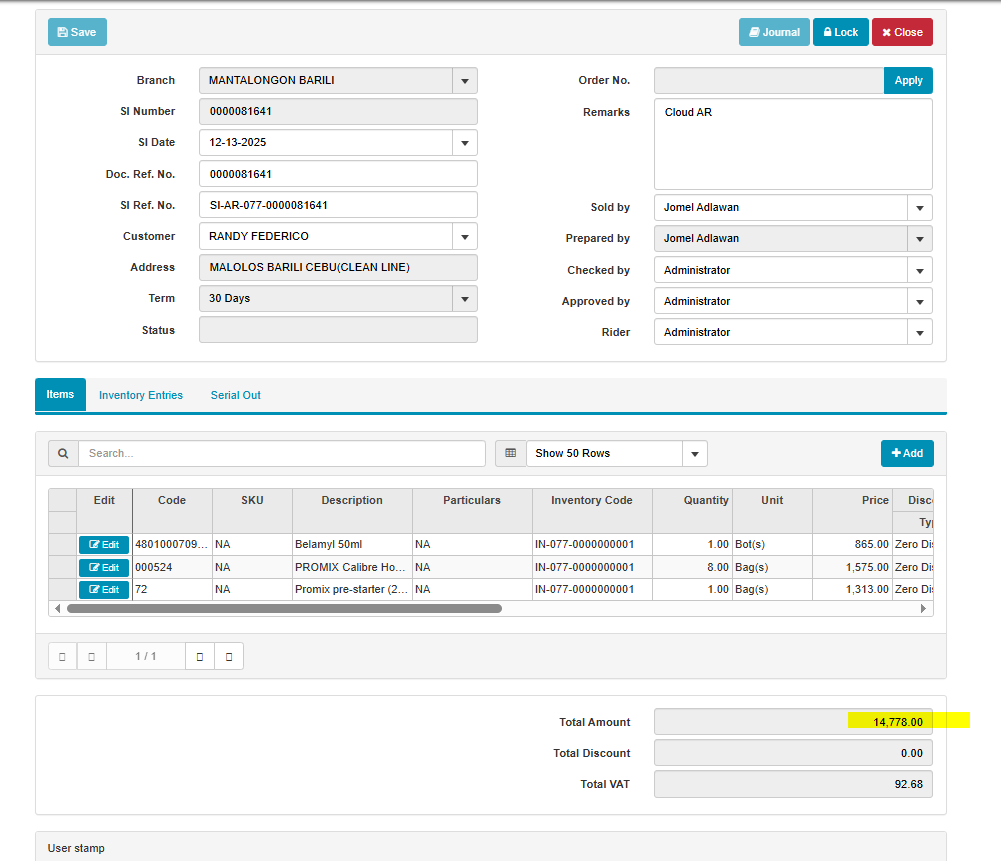Open the Serial Out tab
This screenshot has height=861, width=1001.
pyautogui.click(x=235, y=395)
